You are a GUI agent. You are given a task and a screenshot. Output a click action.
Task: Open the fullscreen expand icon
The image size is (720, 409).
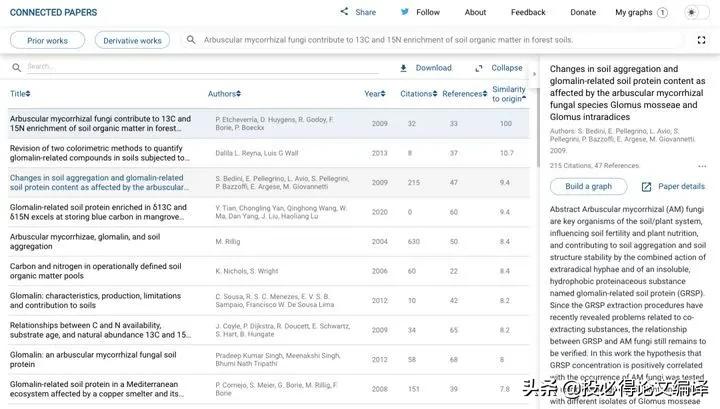[701, 40]
